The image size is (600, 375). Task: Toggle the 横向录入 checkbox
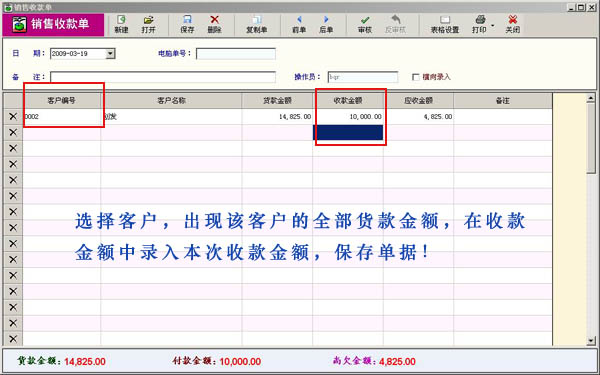pos(416,77)
